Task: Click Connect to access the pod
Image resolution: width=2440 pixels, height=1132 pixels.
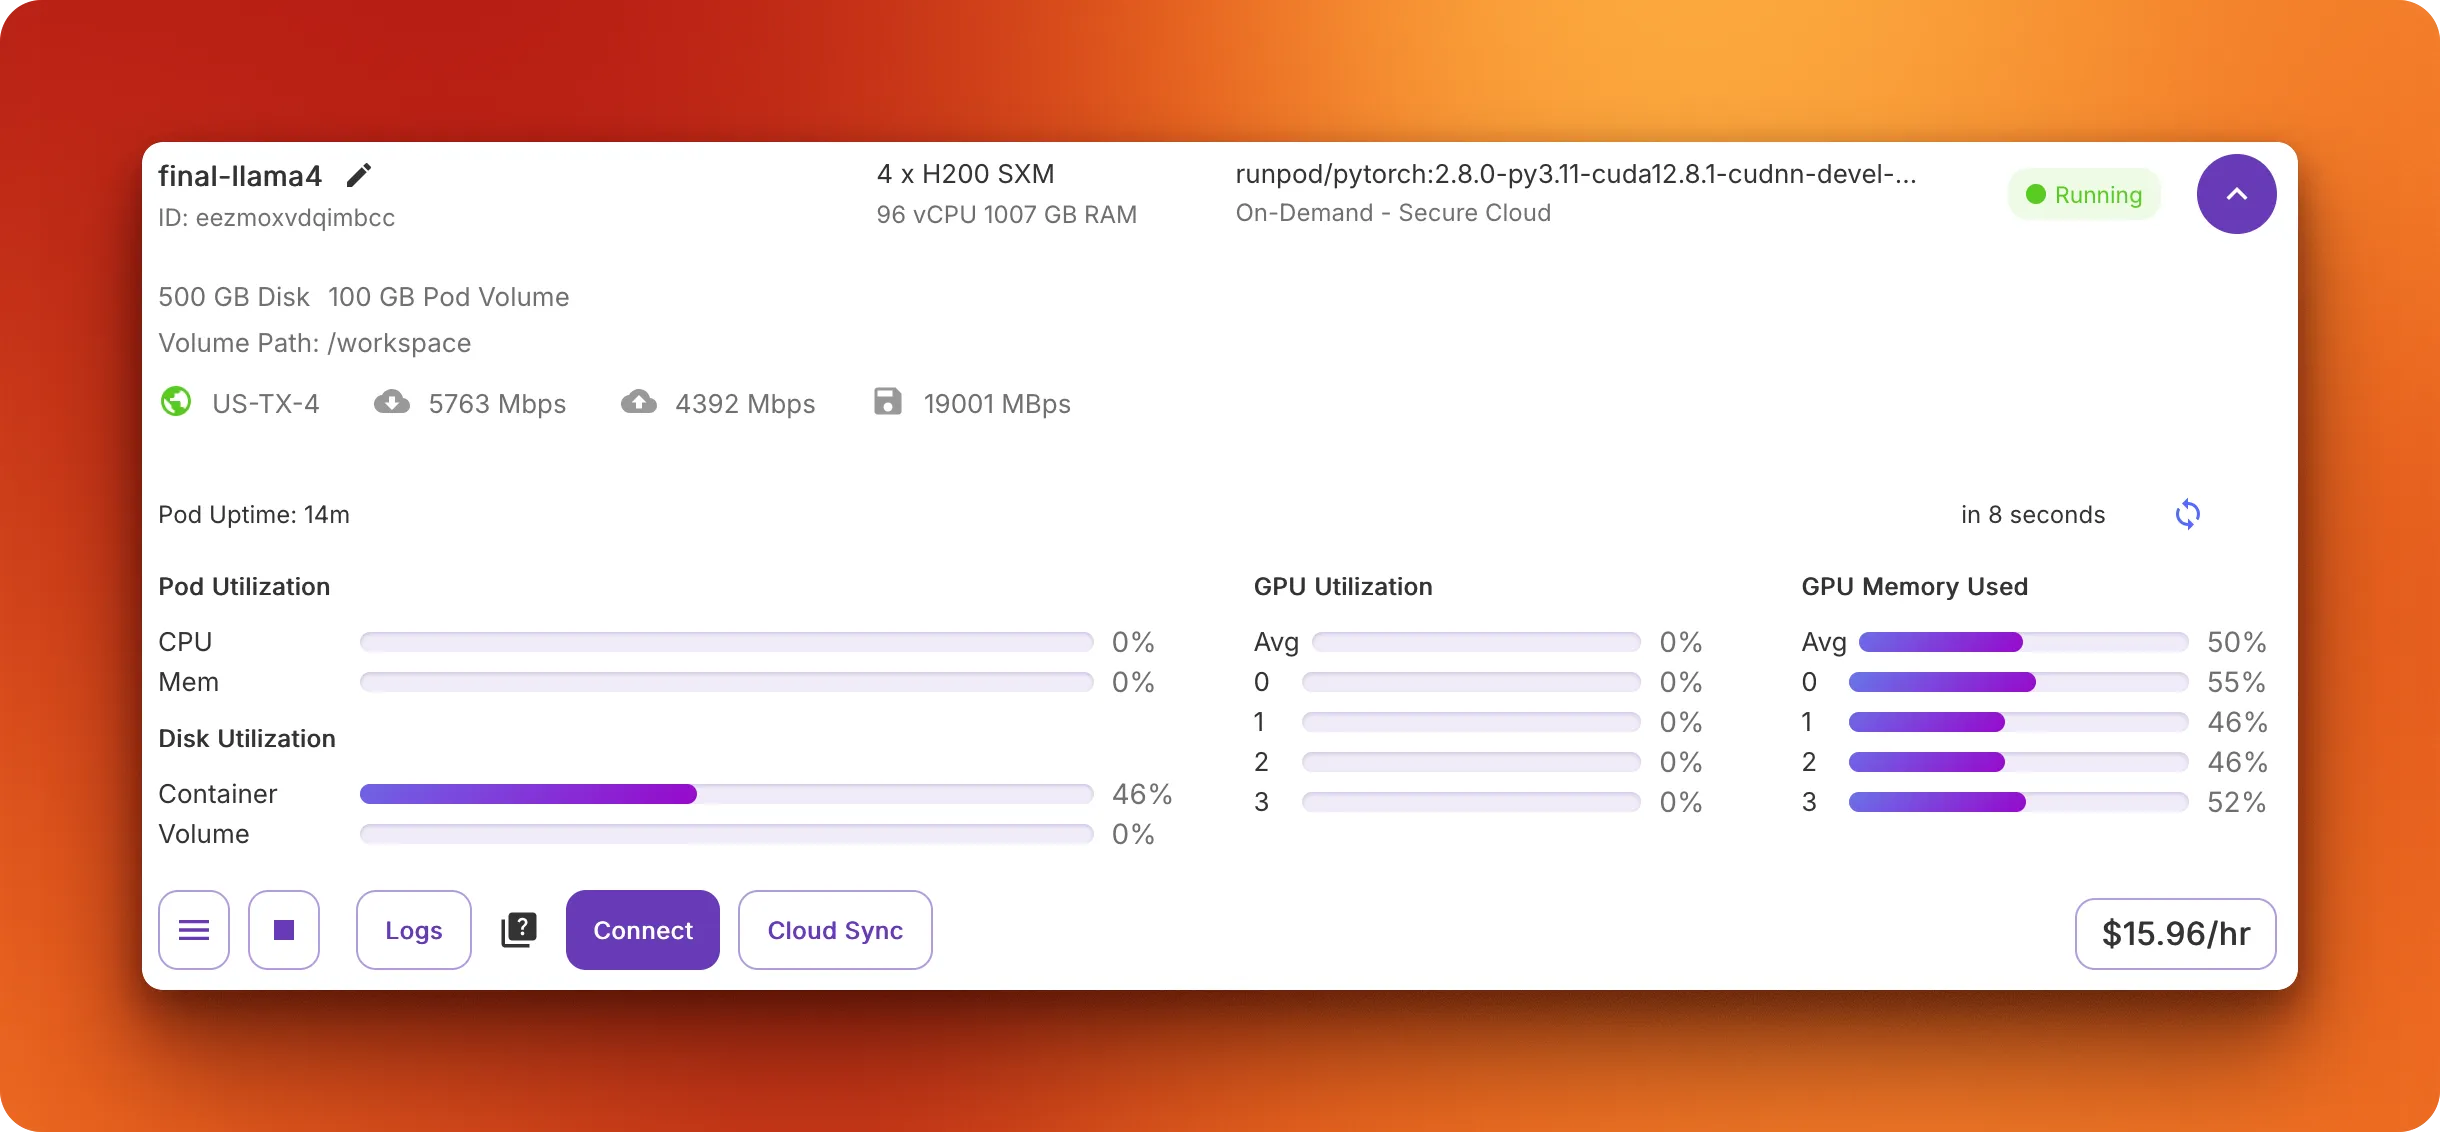Action: pos(642,930)
